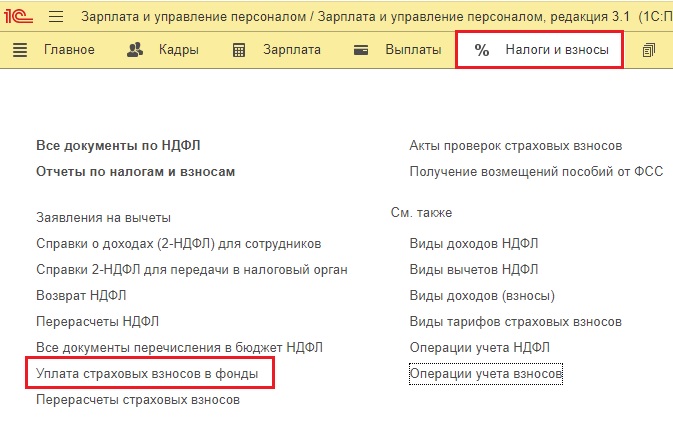
Task: Open Возврат НДФЛ
Action: [81, 296]
